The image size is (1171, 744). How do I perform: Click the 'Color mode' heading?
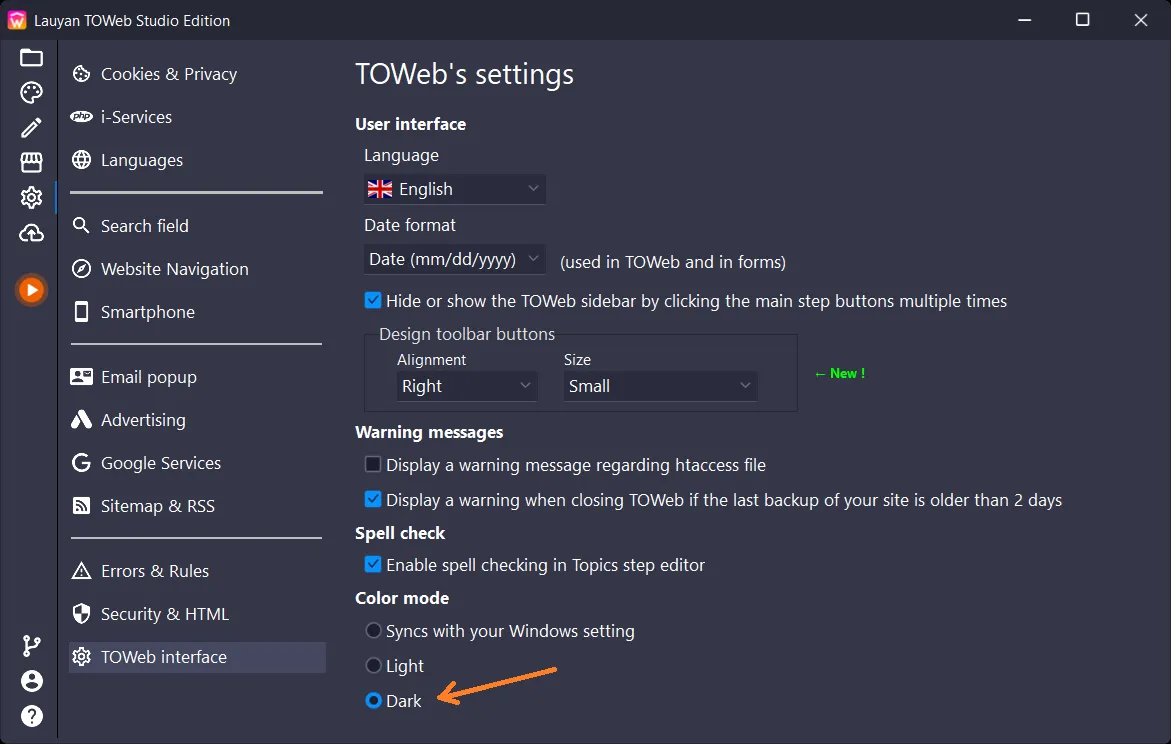tap(403, 598)
